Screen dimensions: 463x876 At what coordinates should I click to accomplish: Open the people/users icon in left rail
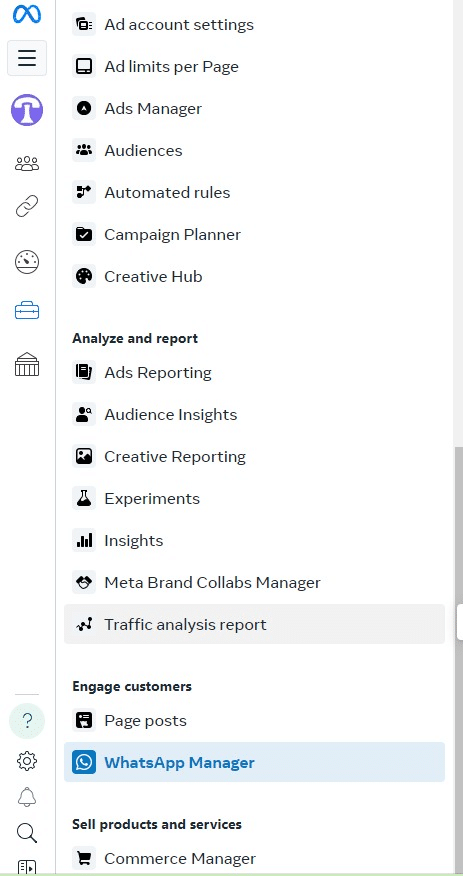(x=27, y=163)
